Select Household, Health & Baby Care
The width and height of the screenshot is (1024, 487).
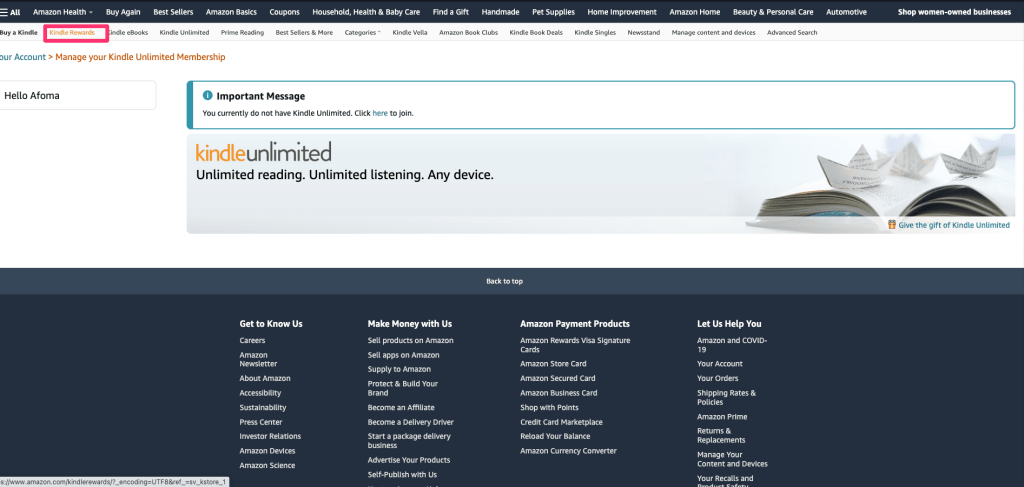pyautogui.click(x=366, y=12)
